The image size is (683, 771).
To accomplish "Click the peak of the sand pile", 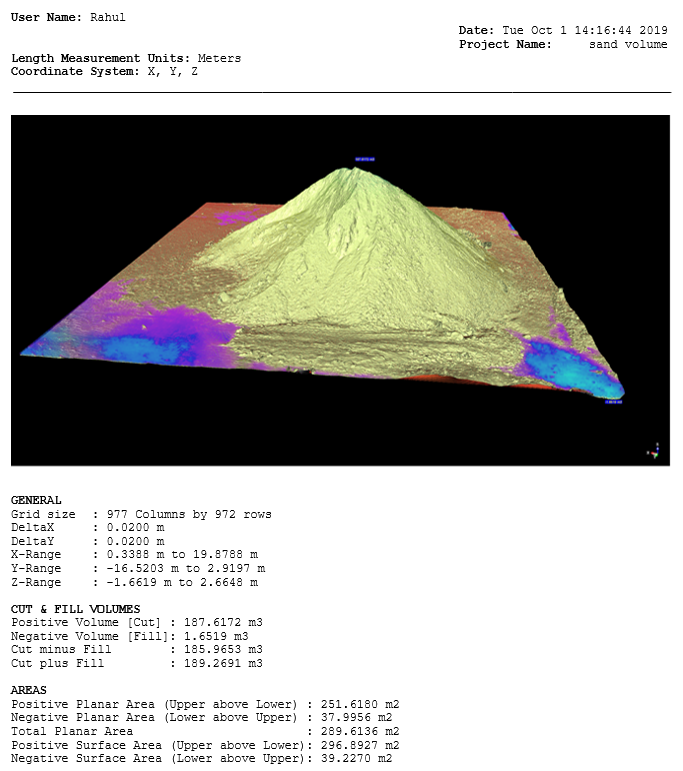I will coord(349,174).
